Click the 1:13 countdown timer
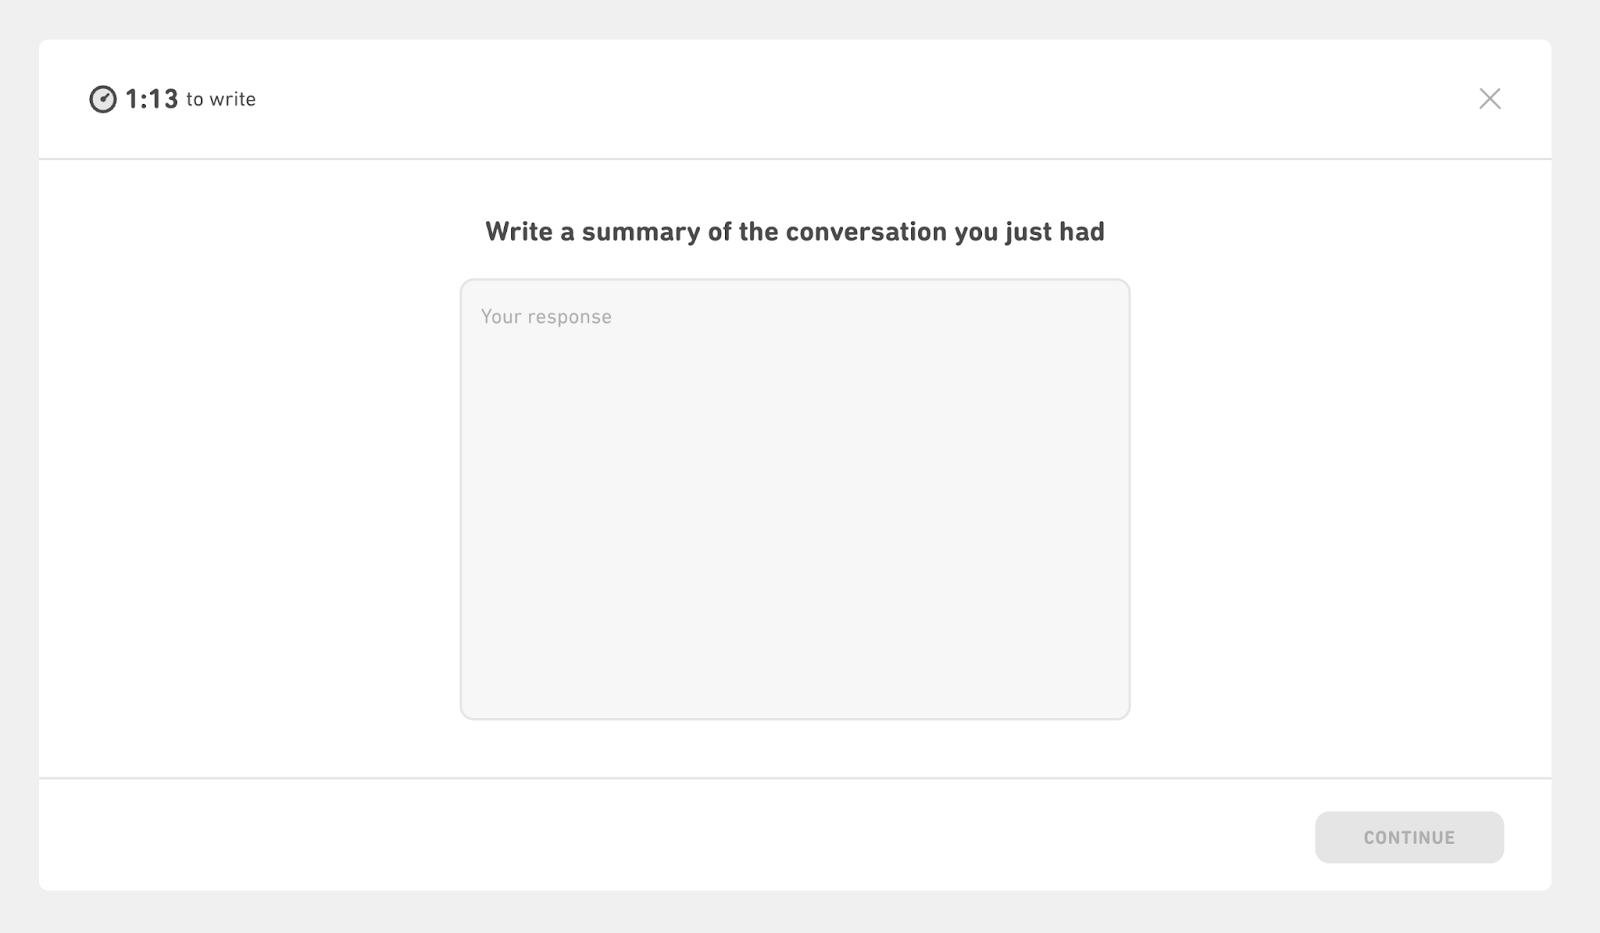 [151, 99]
